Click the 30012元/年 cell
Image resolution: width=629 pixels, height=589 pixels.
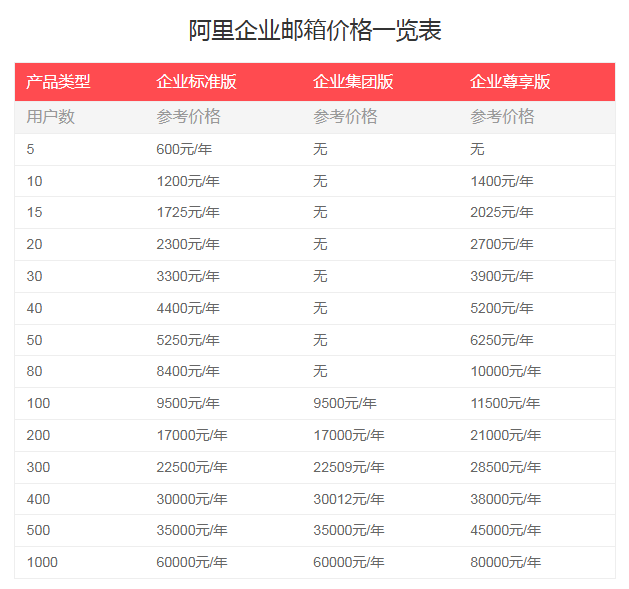(x=349, y=500)
